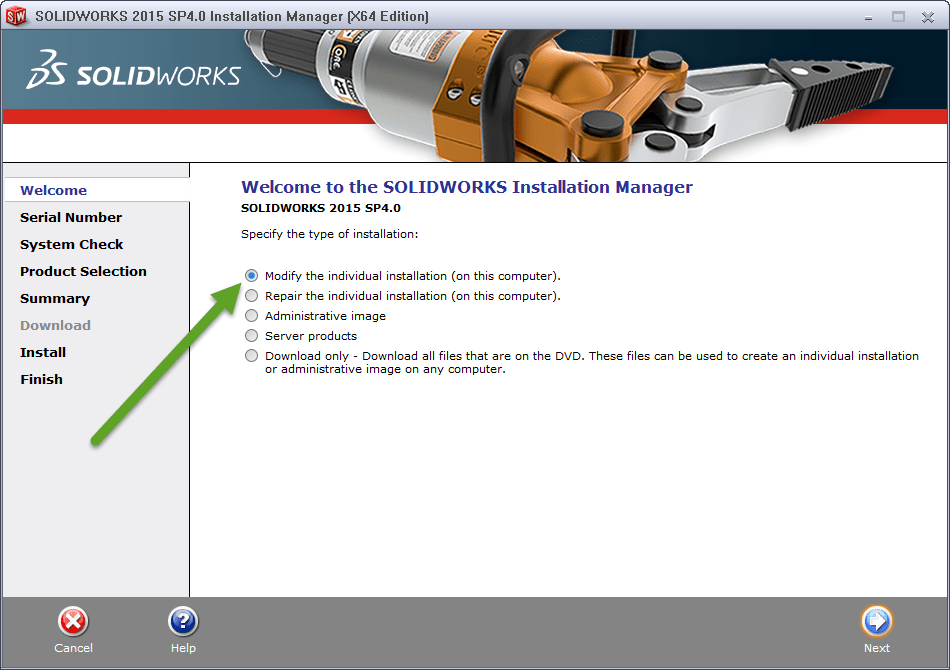Click the red Cancel X icon
Viewport: 950px width, 670px height.
[73, 622]
